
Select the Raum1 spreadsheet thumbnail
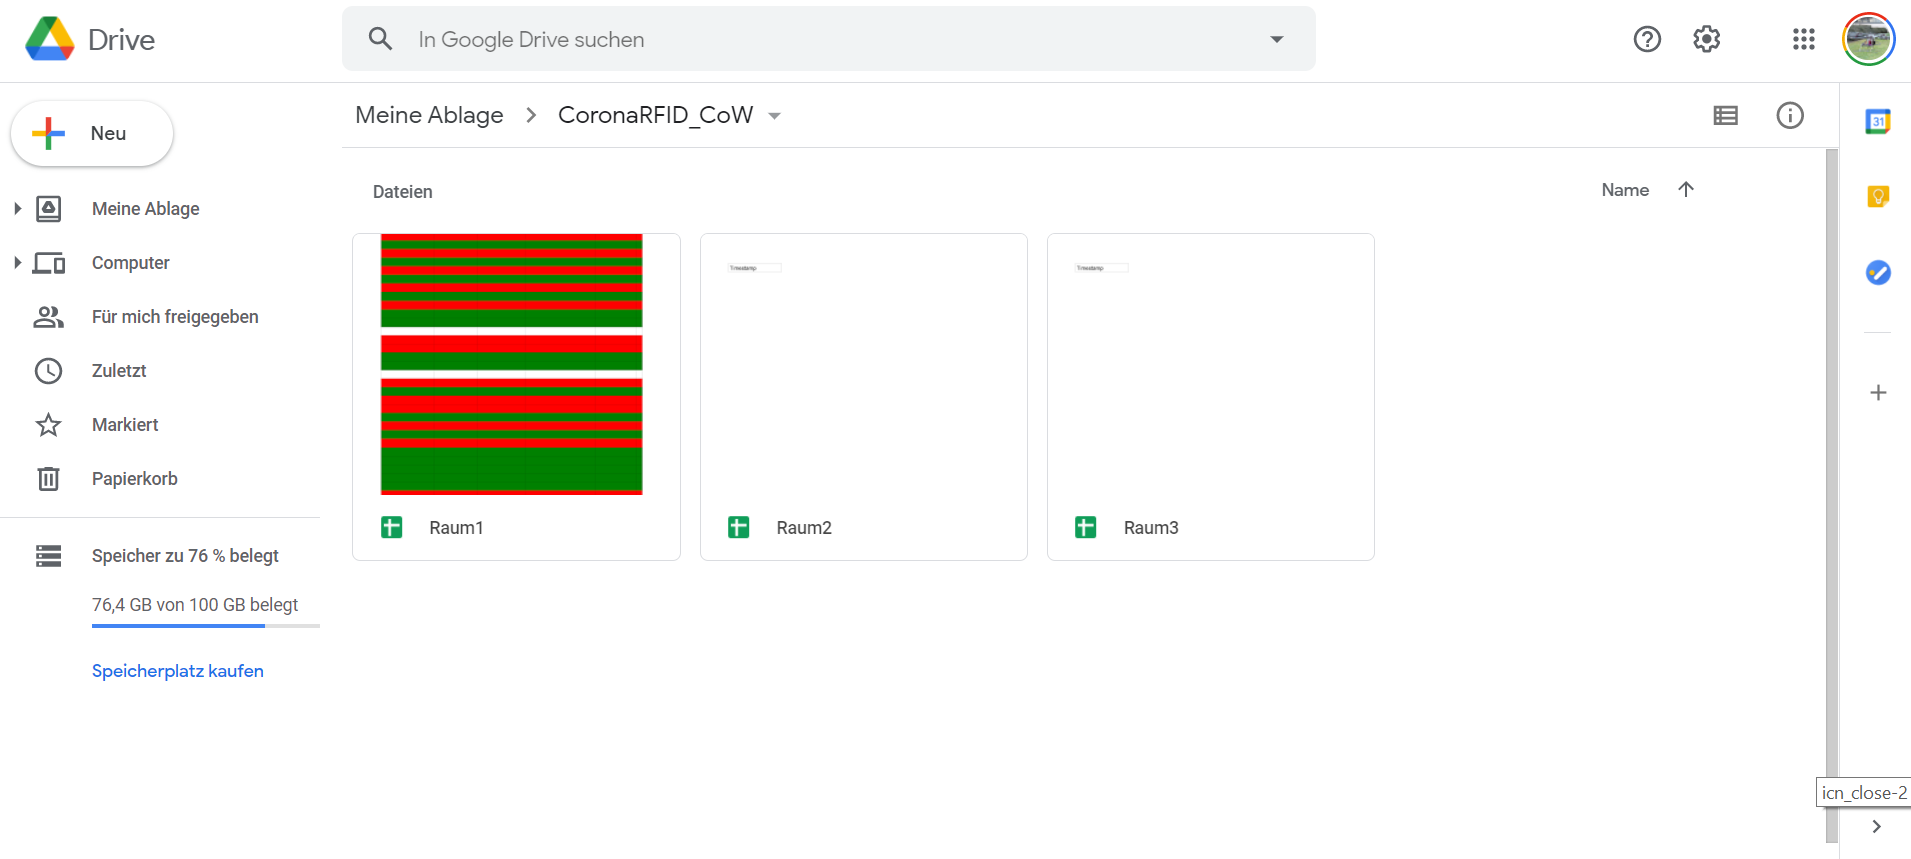[x=511, y=365]
